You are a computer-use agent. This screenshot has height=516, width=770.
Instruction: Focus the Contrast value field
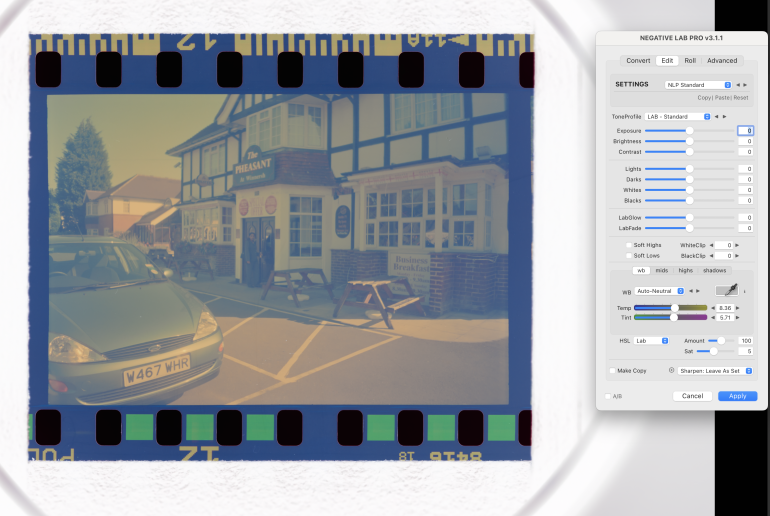[x=745, y=152]
